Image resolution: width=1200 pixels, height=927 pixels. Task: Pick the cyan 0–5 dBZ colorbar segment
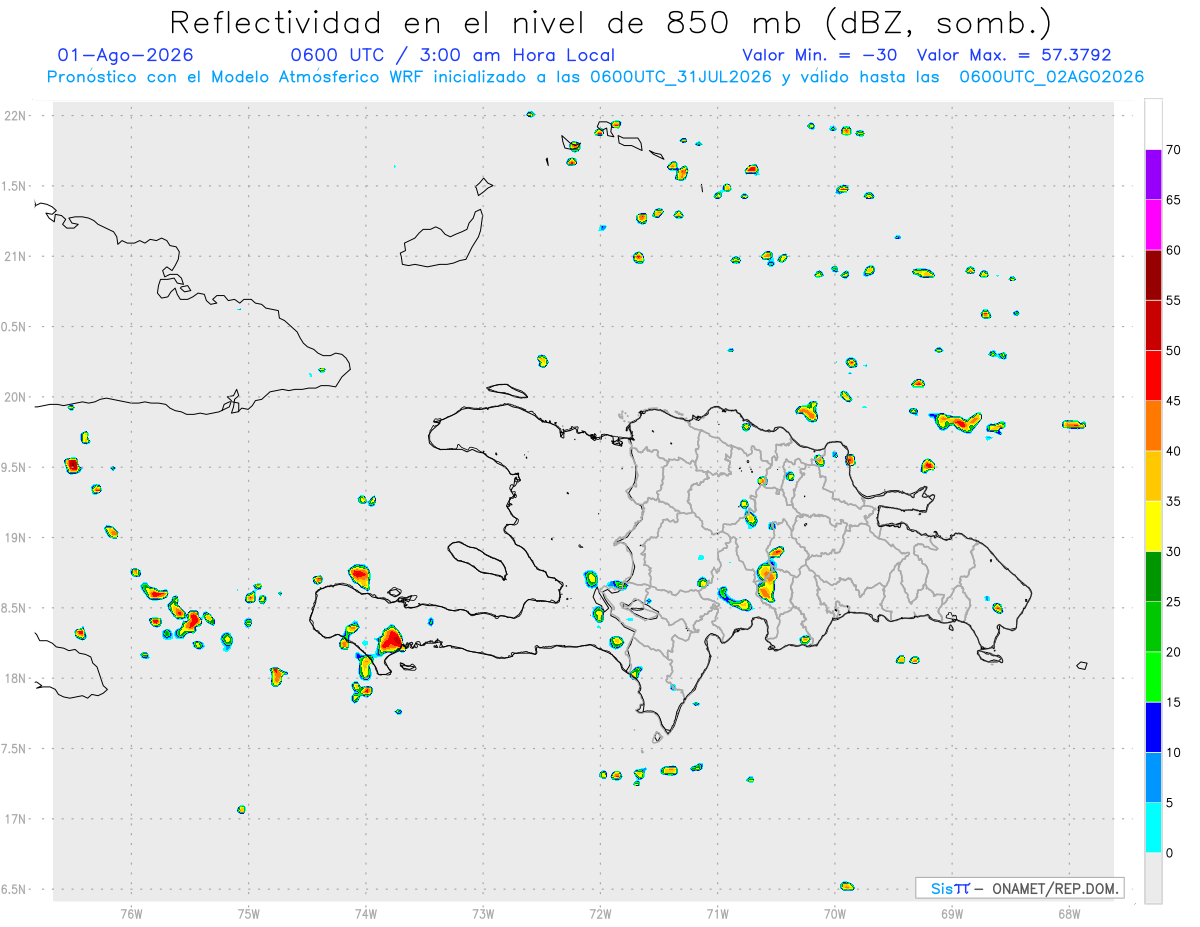tap(1153, 828)
